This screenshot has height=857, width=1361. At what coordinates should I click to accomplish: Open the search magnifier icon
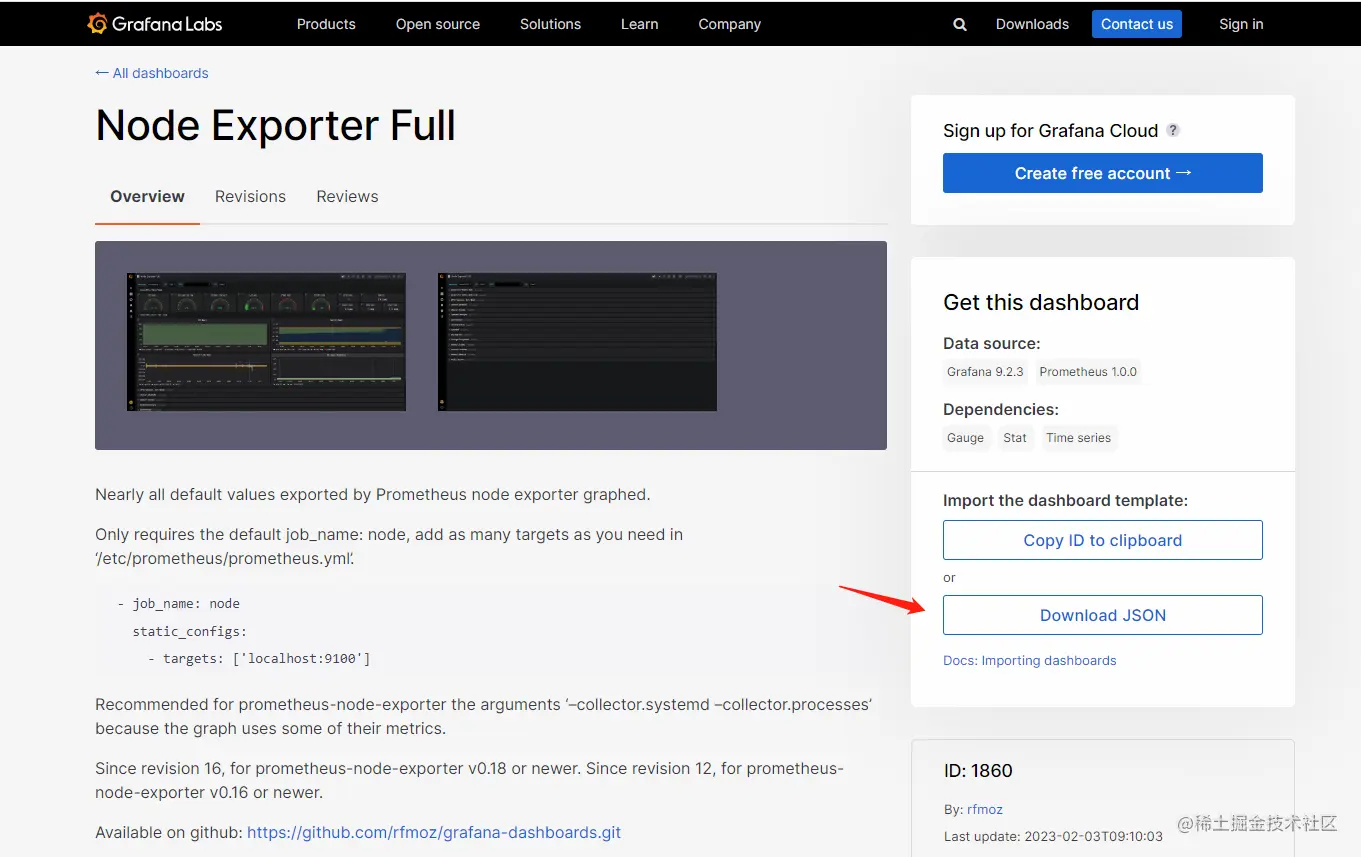(x=960, y=25)
